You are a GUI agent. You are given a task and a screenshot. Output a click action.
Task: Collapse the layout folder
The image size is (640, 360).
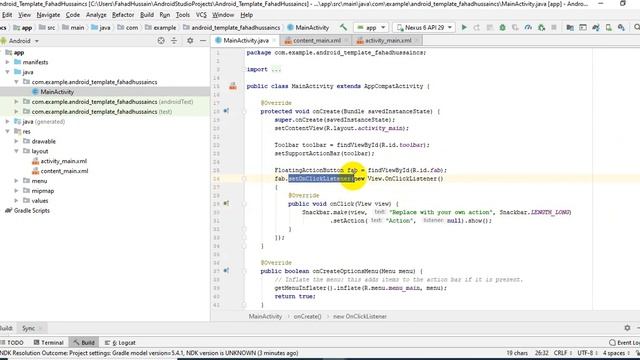coord(16,151)
